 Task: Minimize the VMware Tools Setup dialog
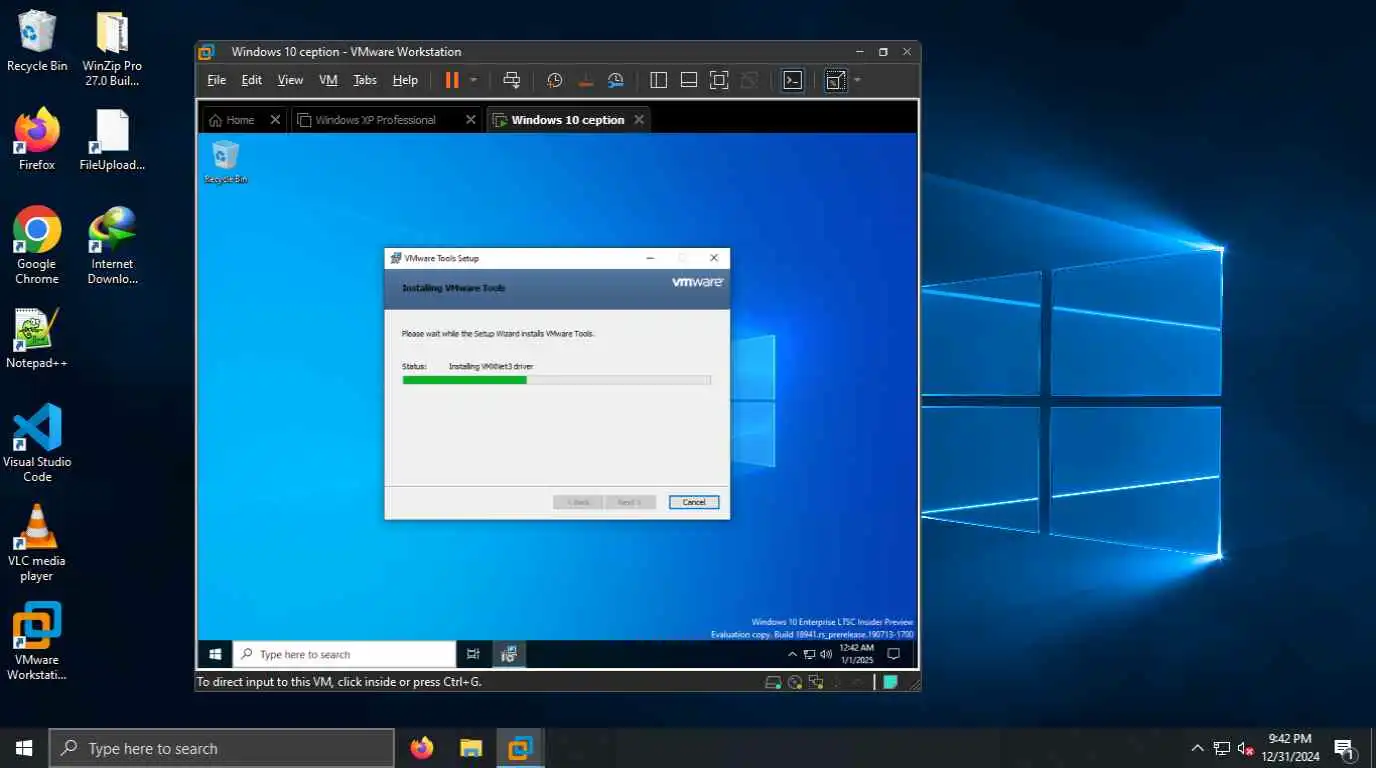(x=650, y=258)
